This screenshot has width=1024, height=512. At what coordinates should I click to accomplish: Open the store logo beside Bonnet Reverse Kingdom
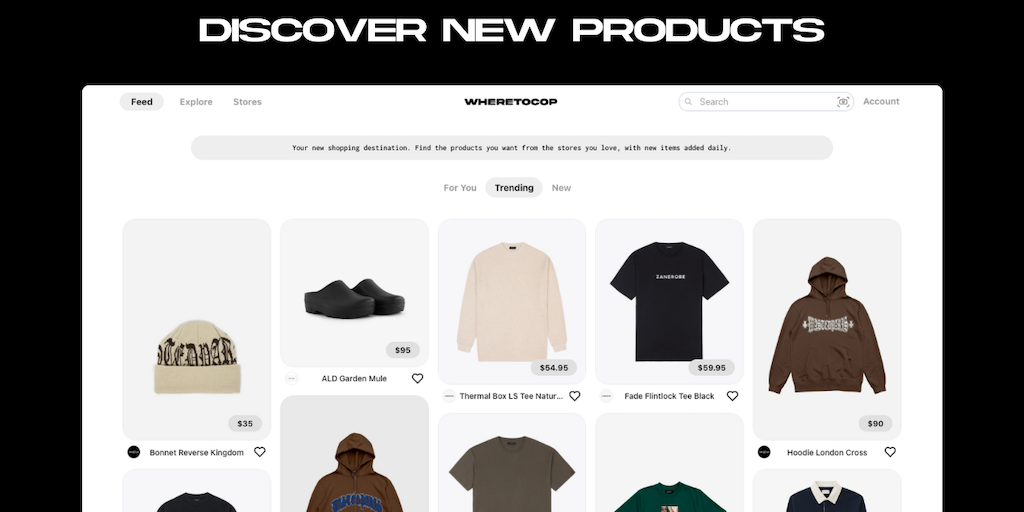click(x=134, y=452)
